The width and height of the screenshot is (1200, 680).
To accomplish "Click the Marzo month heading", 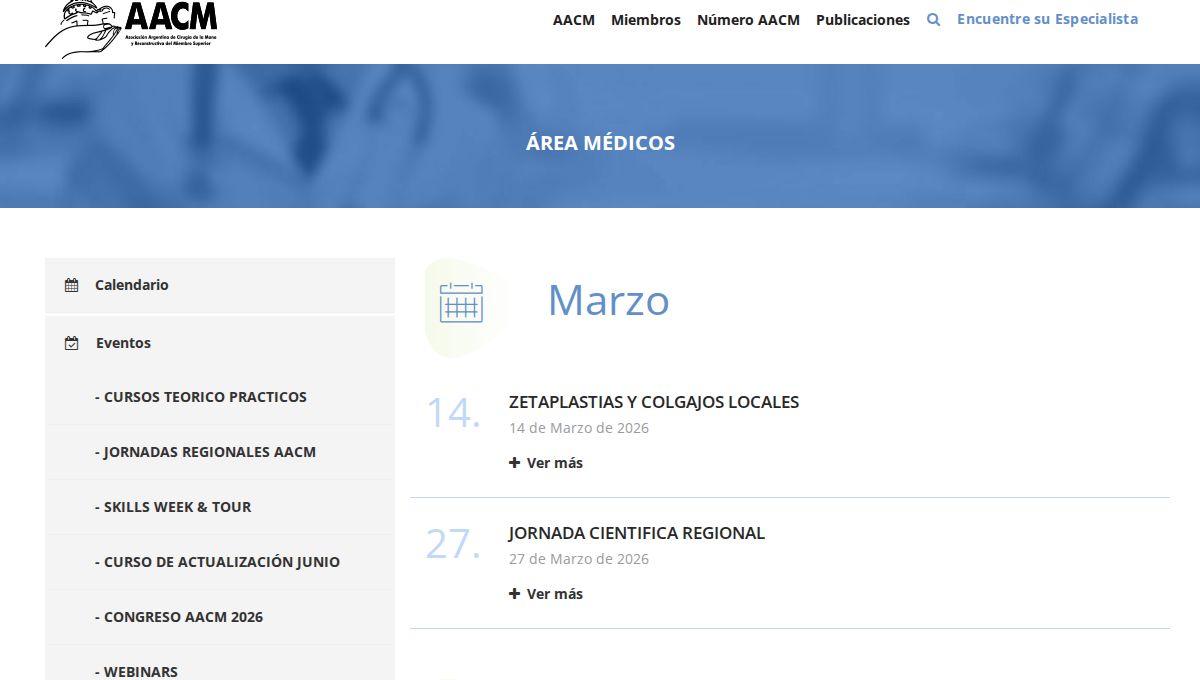I will [x=608, y=301].
